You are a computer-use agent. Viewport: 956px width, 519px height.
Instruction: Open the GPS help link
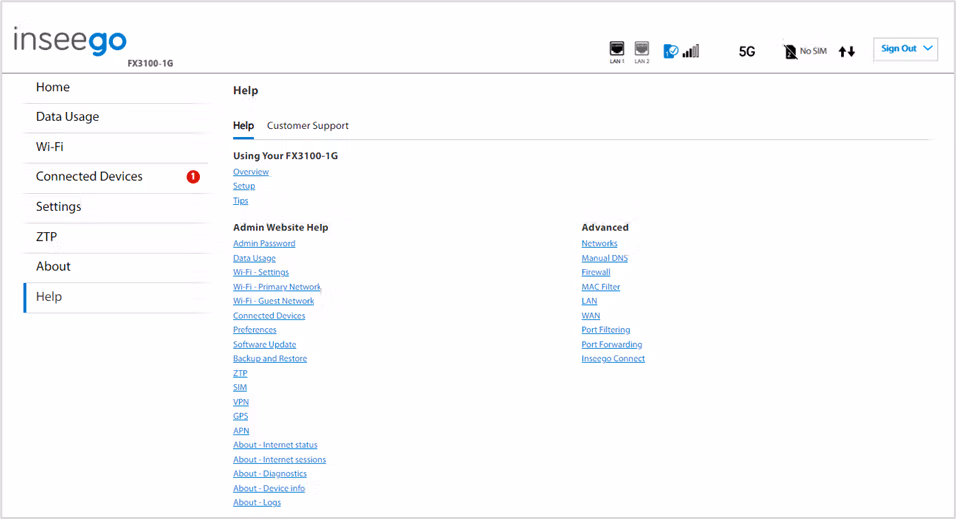[x=240, y=416]
